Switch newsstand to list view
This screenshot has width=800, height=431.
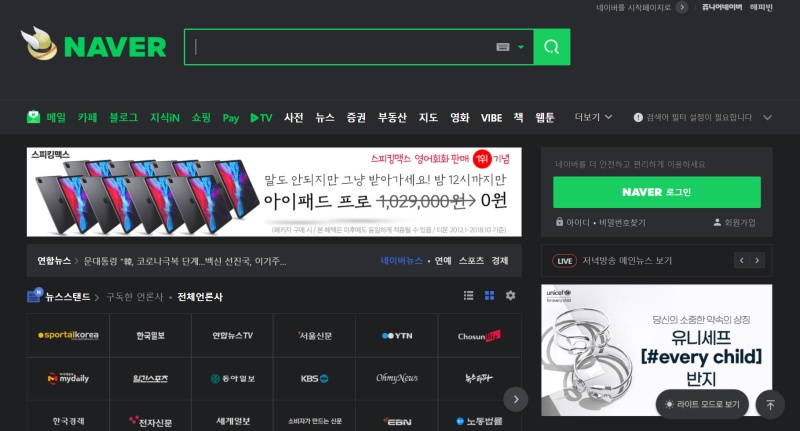coord(468,295)
